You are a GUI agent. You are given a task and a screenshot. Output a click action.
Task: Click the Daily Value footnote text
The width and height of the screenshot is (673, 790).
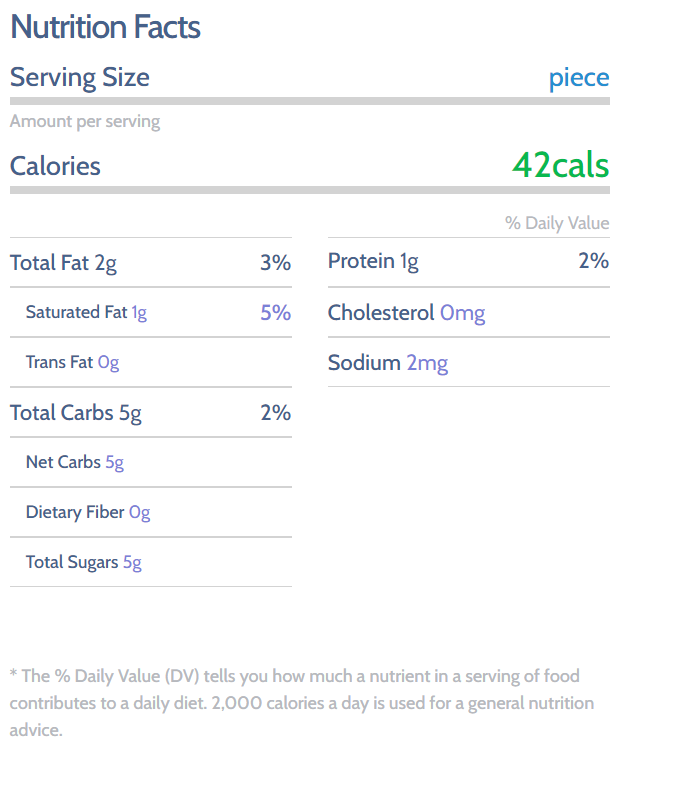(x=300, y=702)
